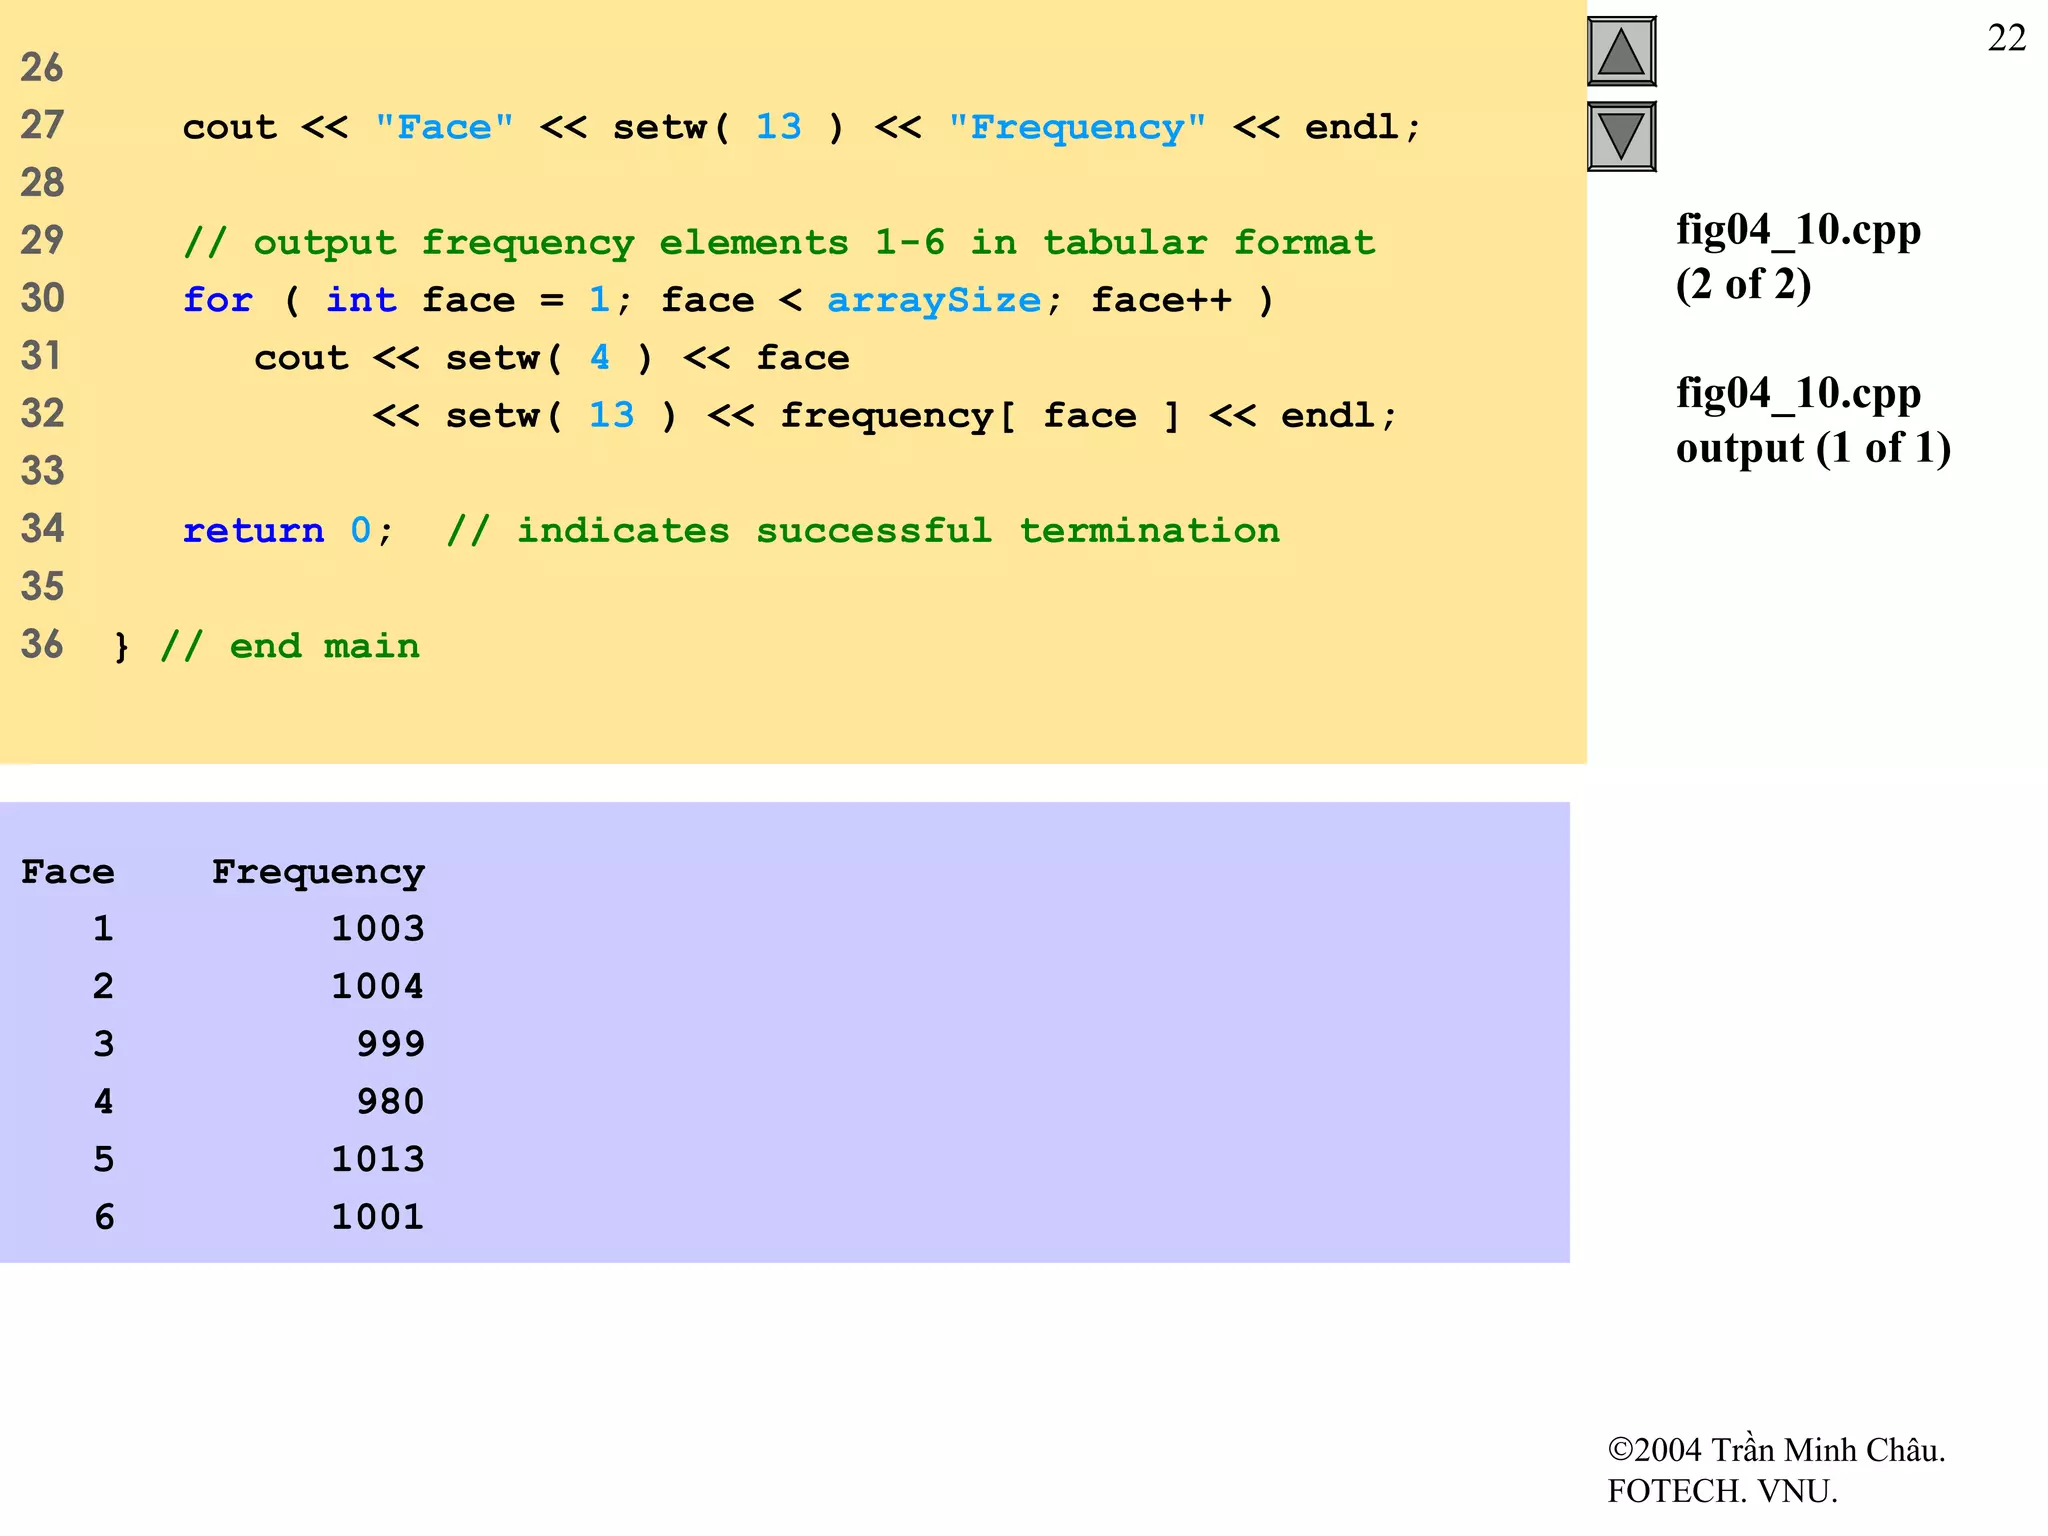Select 'frequency[ face ]' on line 32
The image size is (2048, 1536).
pos(980,416)
